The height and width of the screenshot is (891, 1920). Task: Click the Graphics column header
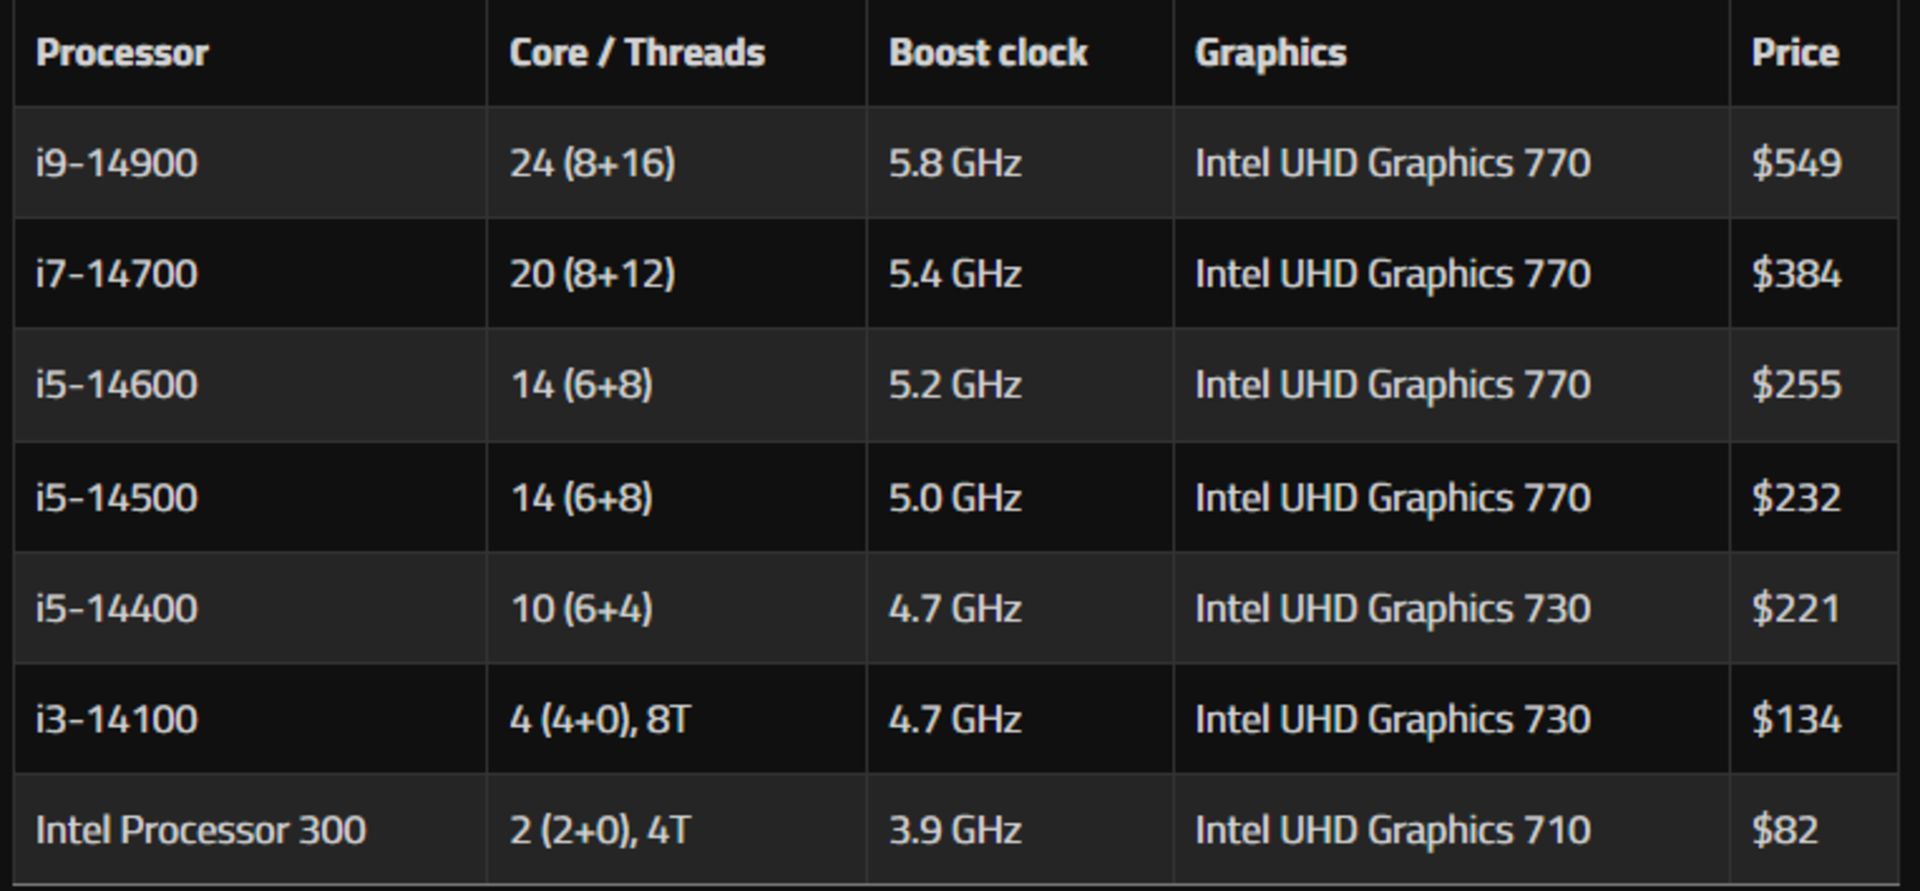(x=1452, y=53)
